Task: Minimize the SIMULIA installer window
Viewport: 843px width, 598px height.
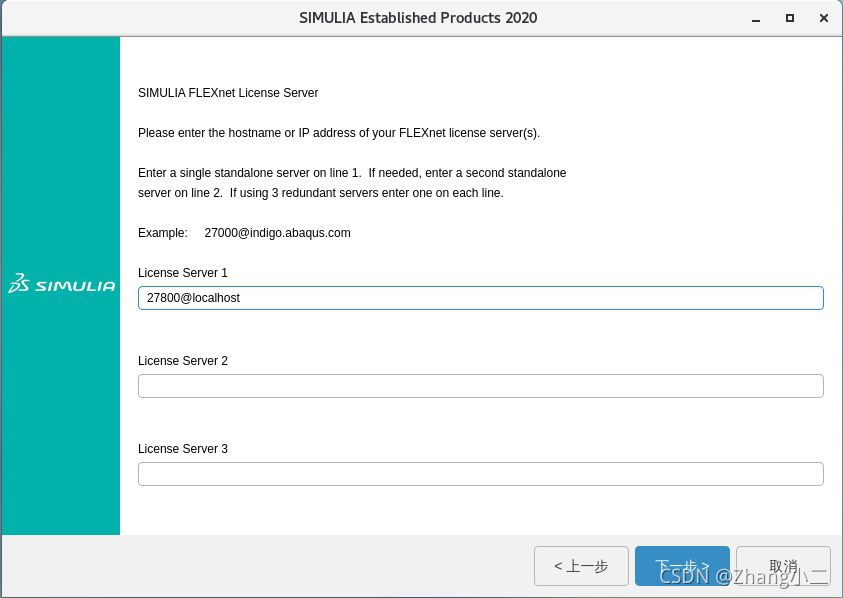Action: pyautogui.click(x=757, y=18)
